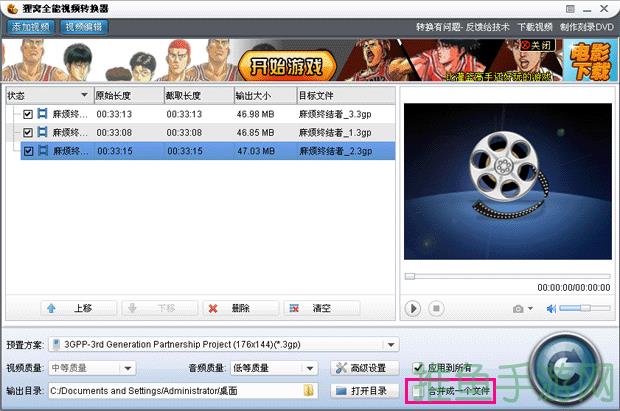The image size is (620, 411).
Task: Click the stop button under preview
Action: (438, 308)
